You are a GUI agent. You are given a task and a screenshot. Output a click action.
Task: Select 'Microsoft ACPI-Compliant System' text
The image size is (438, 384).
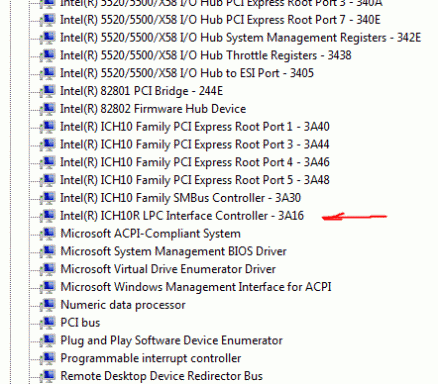point(150,234)
